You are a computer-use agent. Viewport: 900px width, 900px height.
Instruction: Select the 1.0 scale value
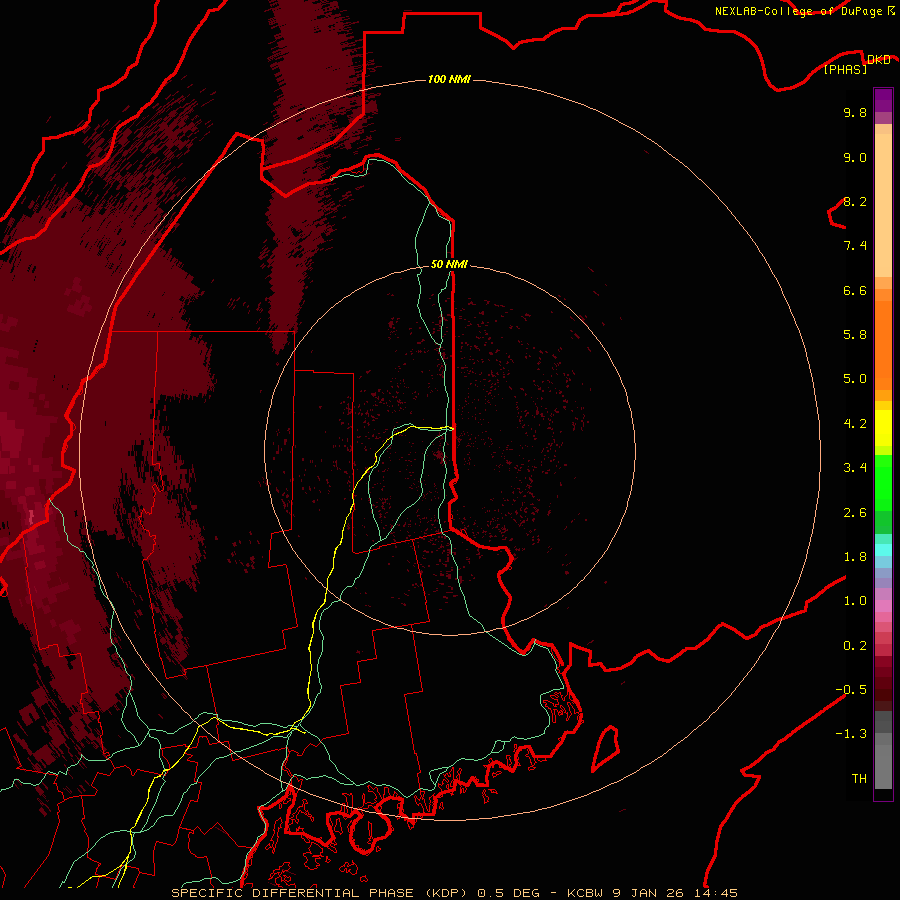pyautogui.click(x=855, y=601)
